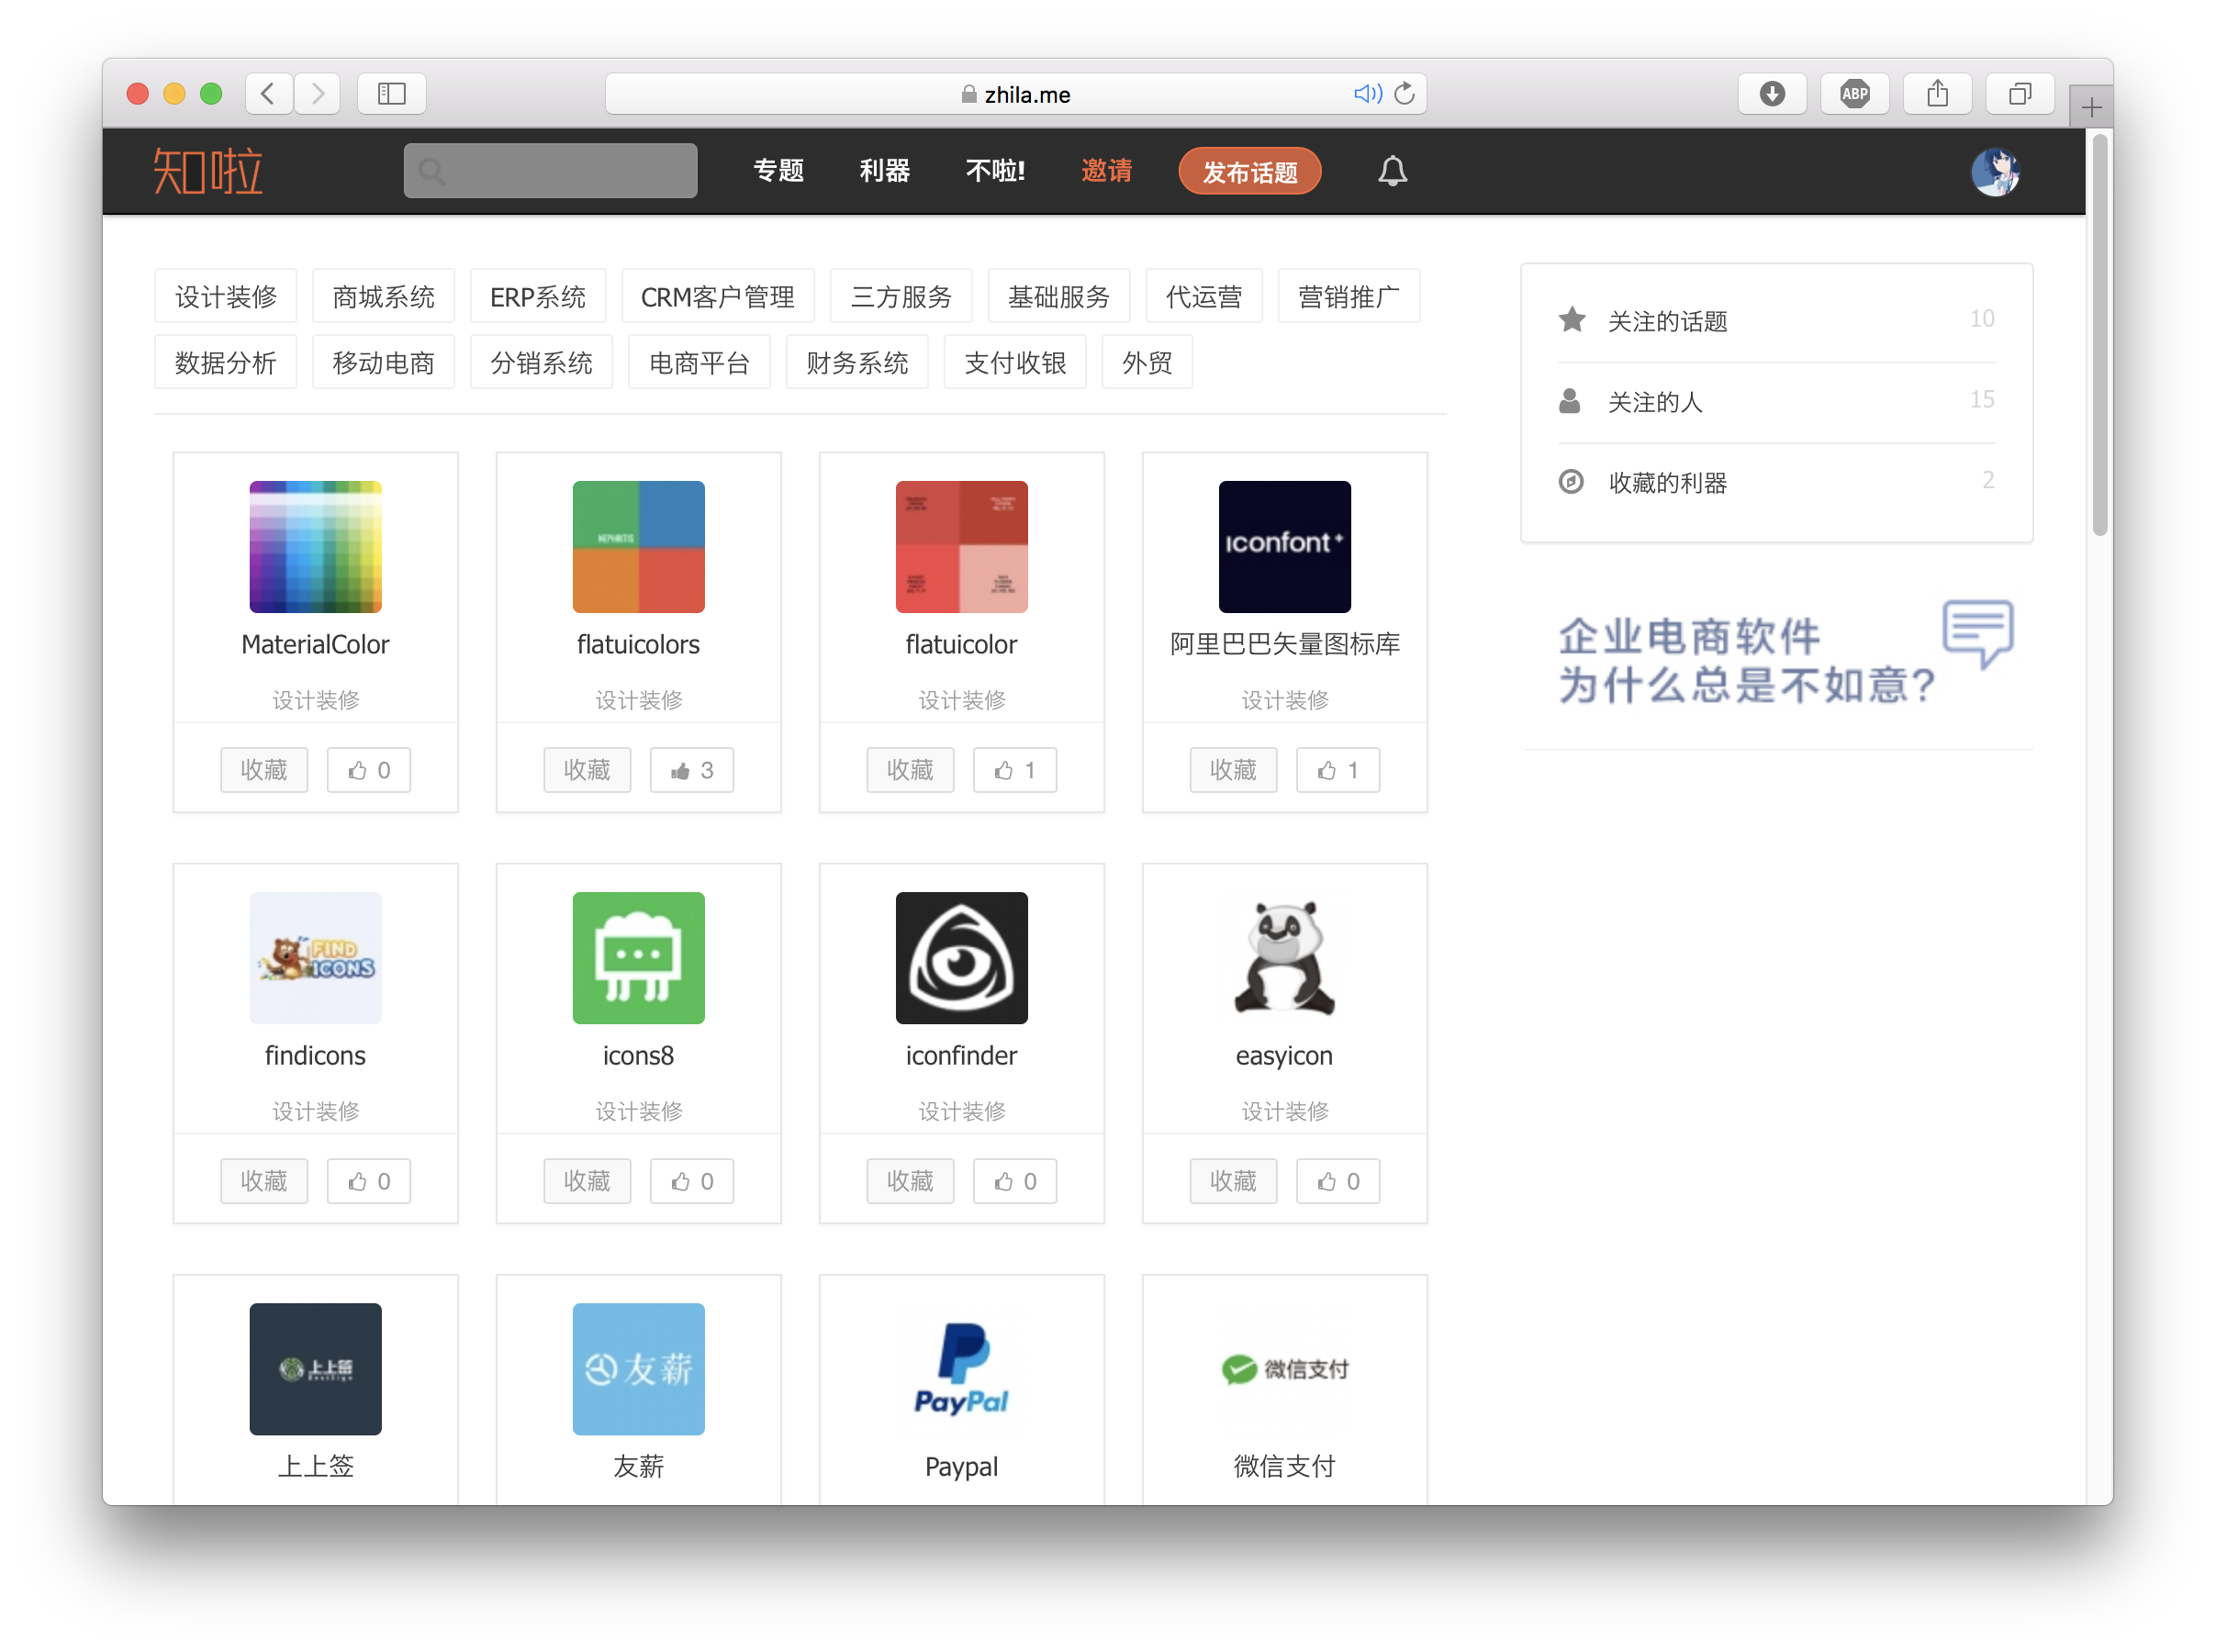Click the site search input field
The height and width of the screenshot is (1652, 2216).
(550, 171)
